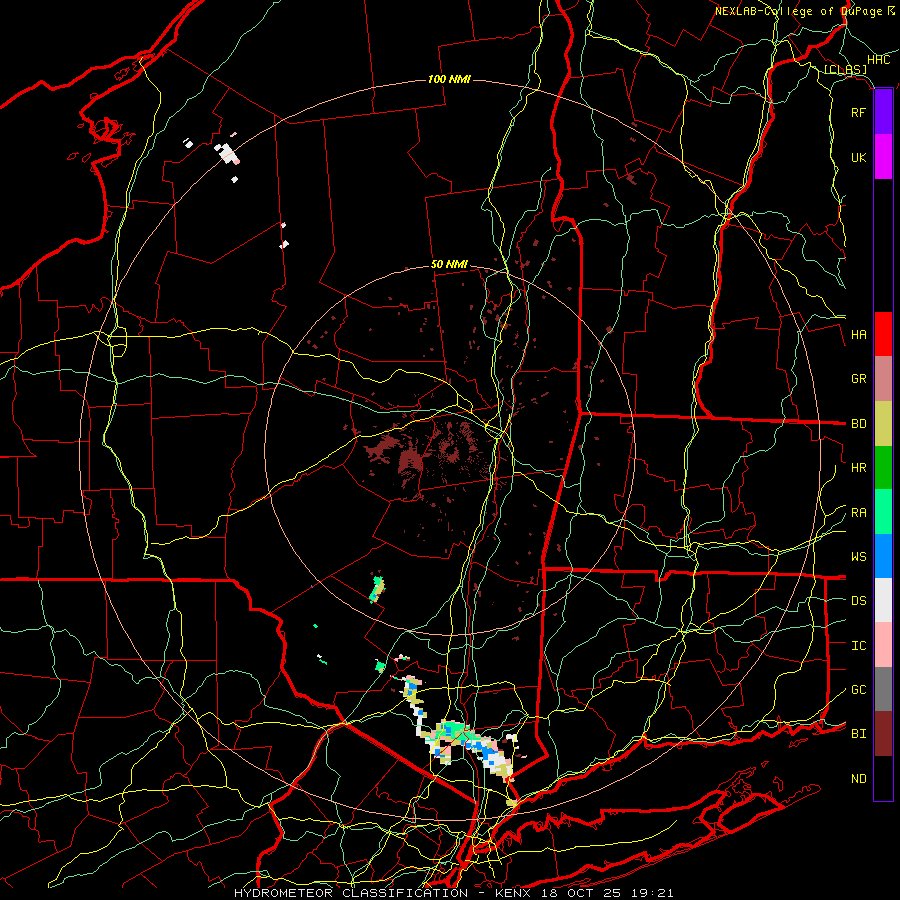The image size is (900, 900).
Task: Click the HHC product label
Action: coord(878,60)
